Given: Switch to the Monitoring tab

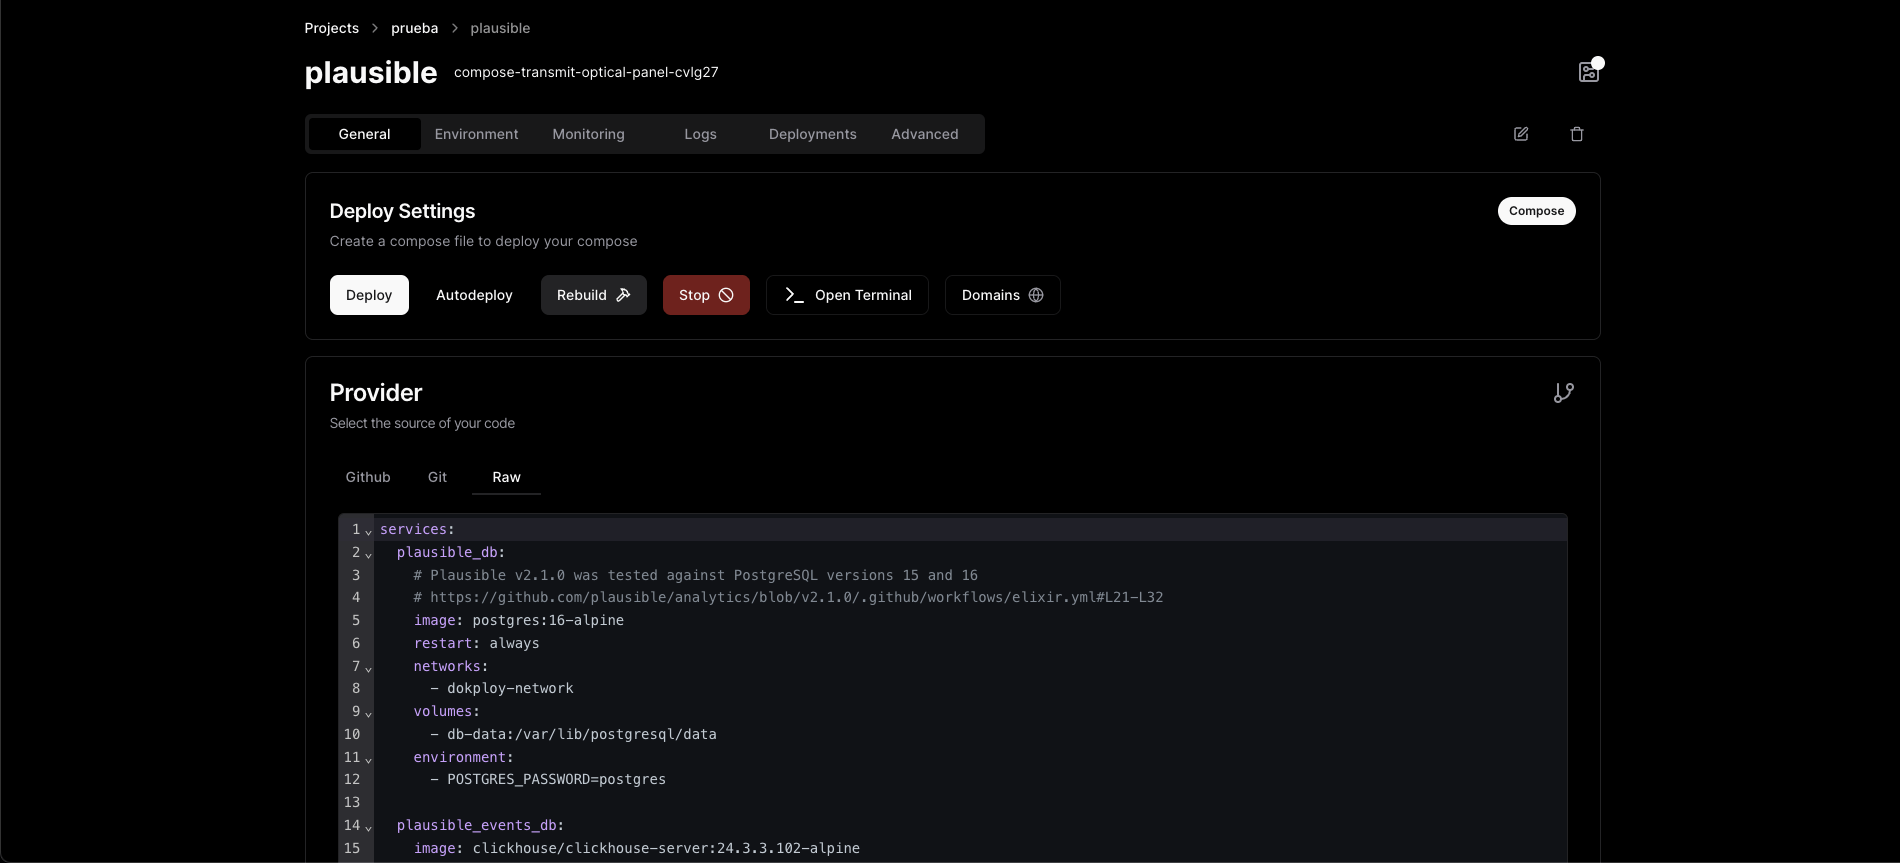Looking at the screenshot, I should click(x=588, y=134).
